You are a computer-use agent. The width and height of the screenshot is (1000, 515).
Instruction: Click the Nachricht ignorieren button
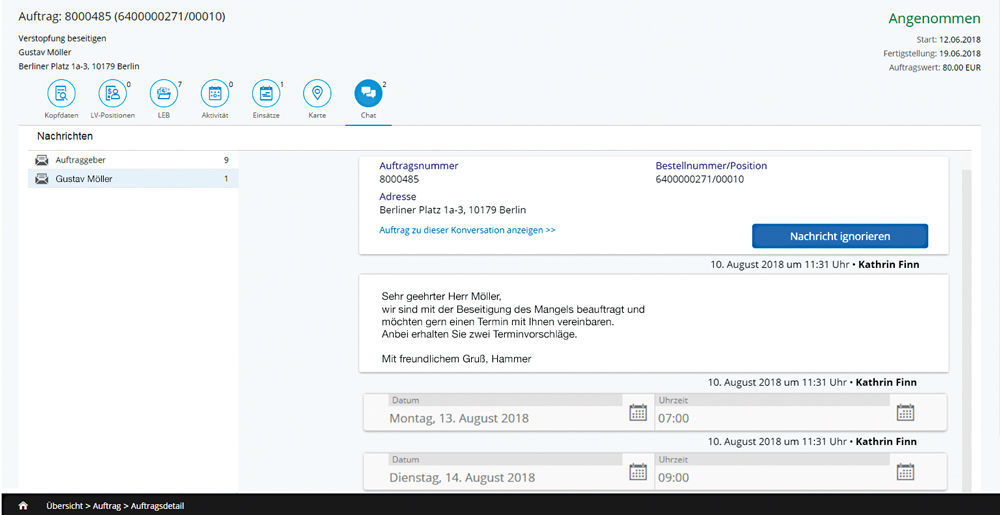(839, 236)
